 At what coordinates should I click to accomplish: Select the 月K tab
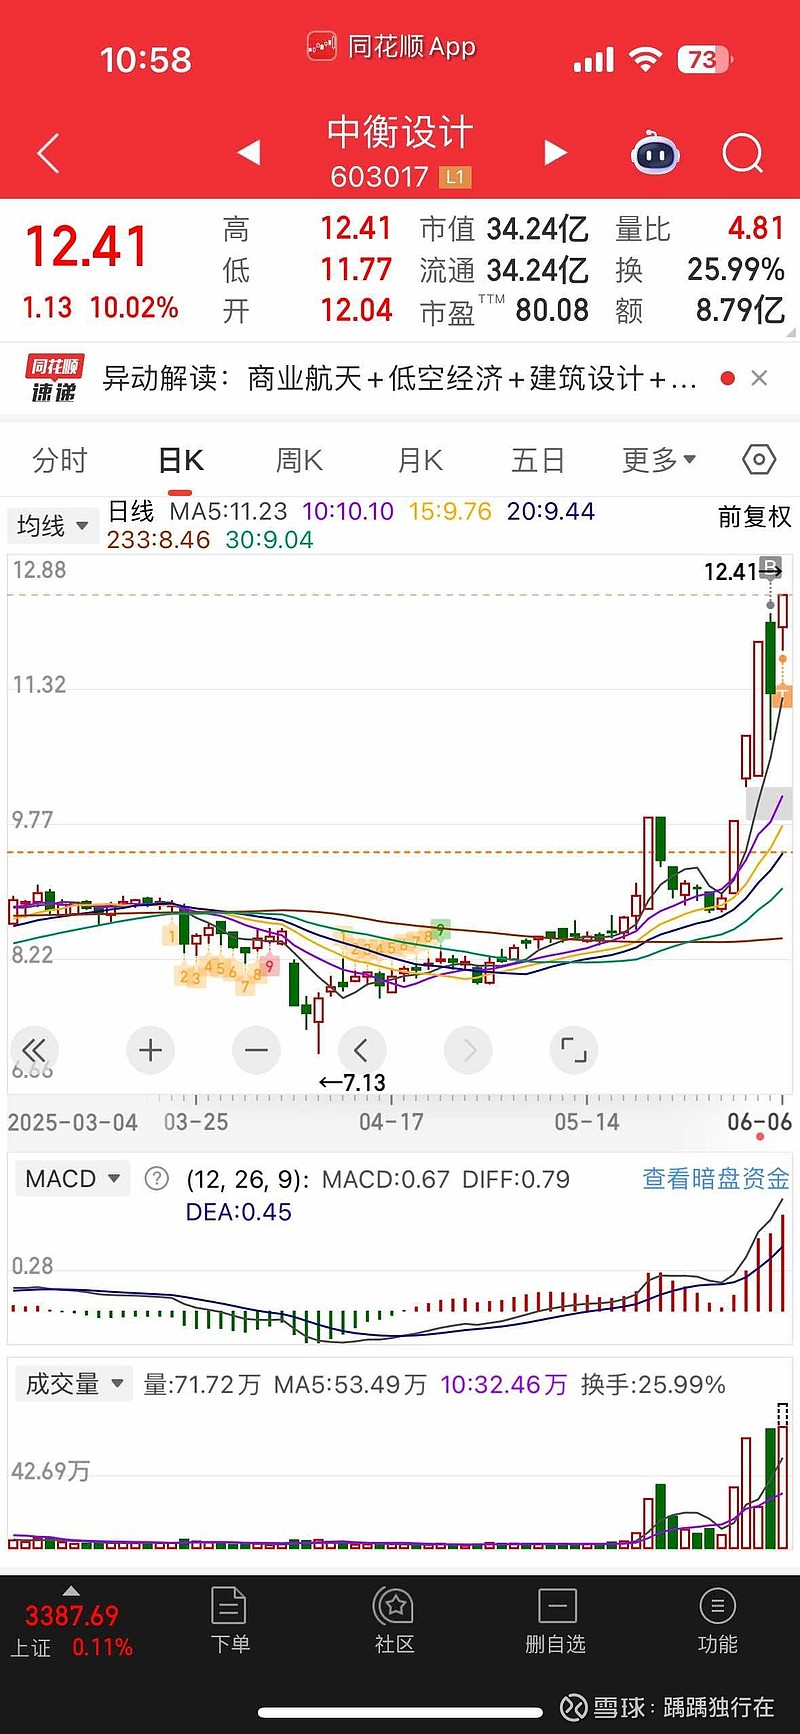(420, 460)
